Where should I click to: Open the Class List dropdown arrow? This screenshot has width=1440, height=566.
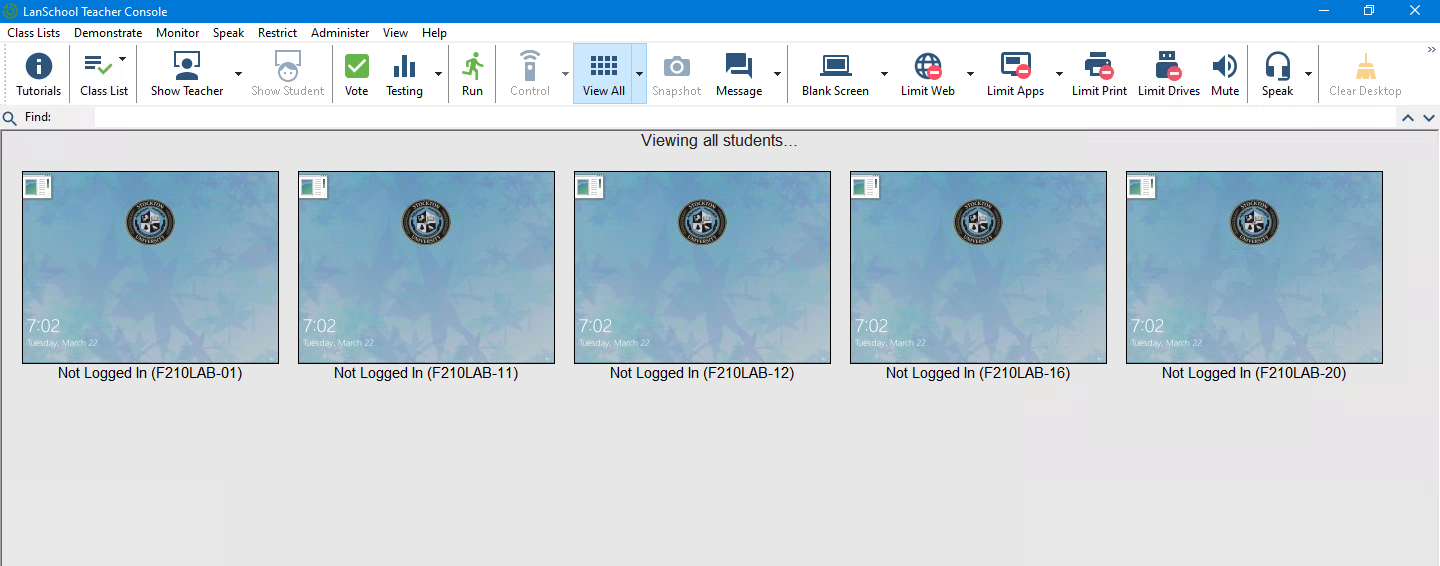point(123,58)
